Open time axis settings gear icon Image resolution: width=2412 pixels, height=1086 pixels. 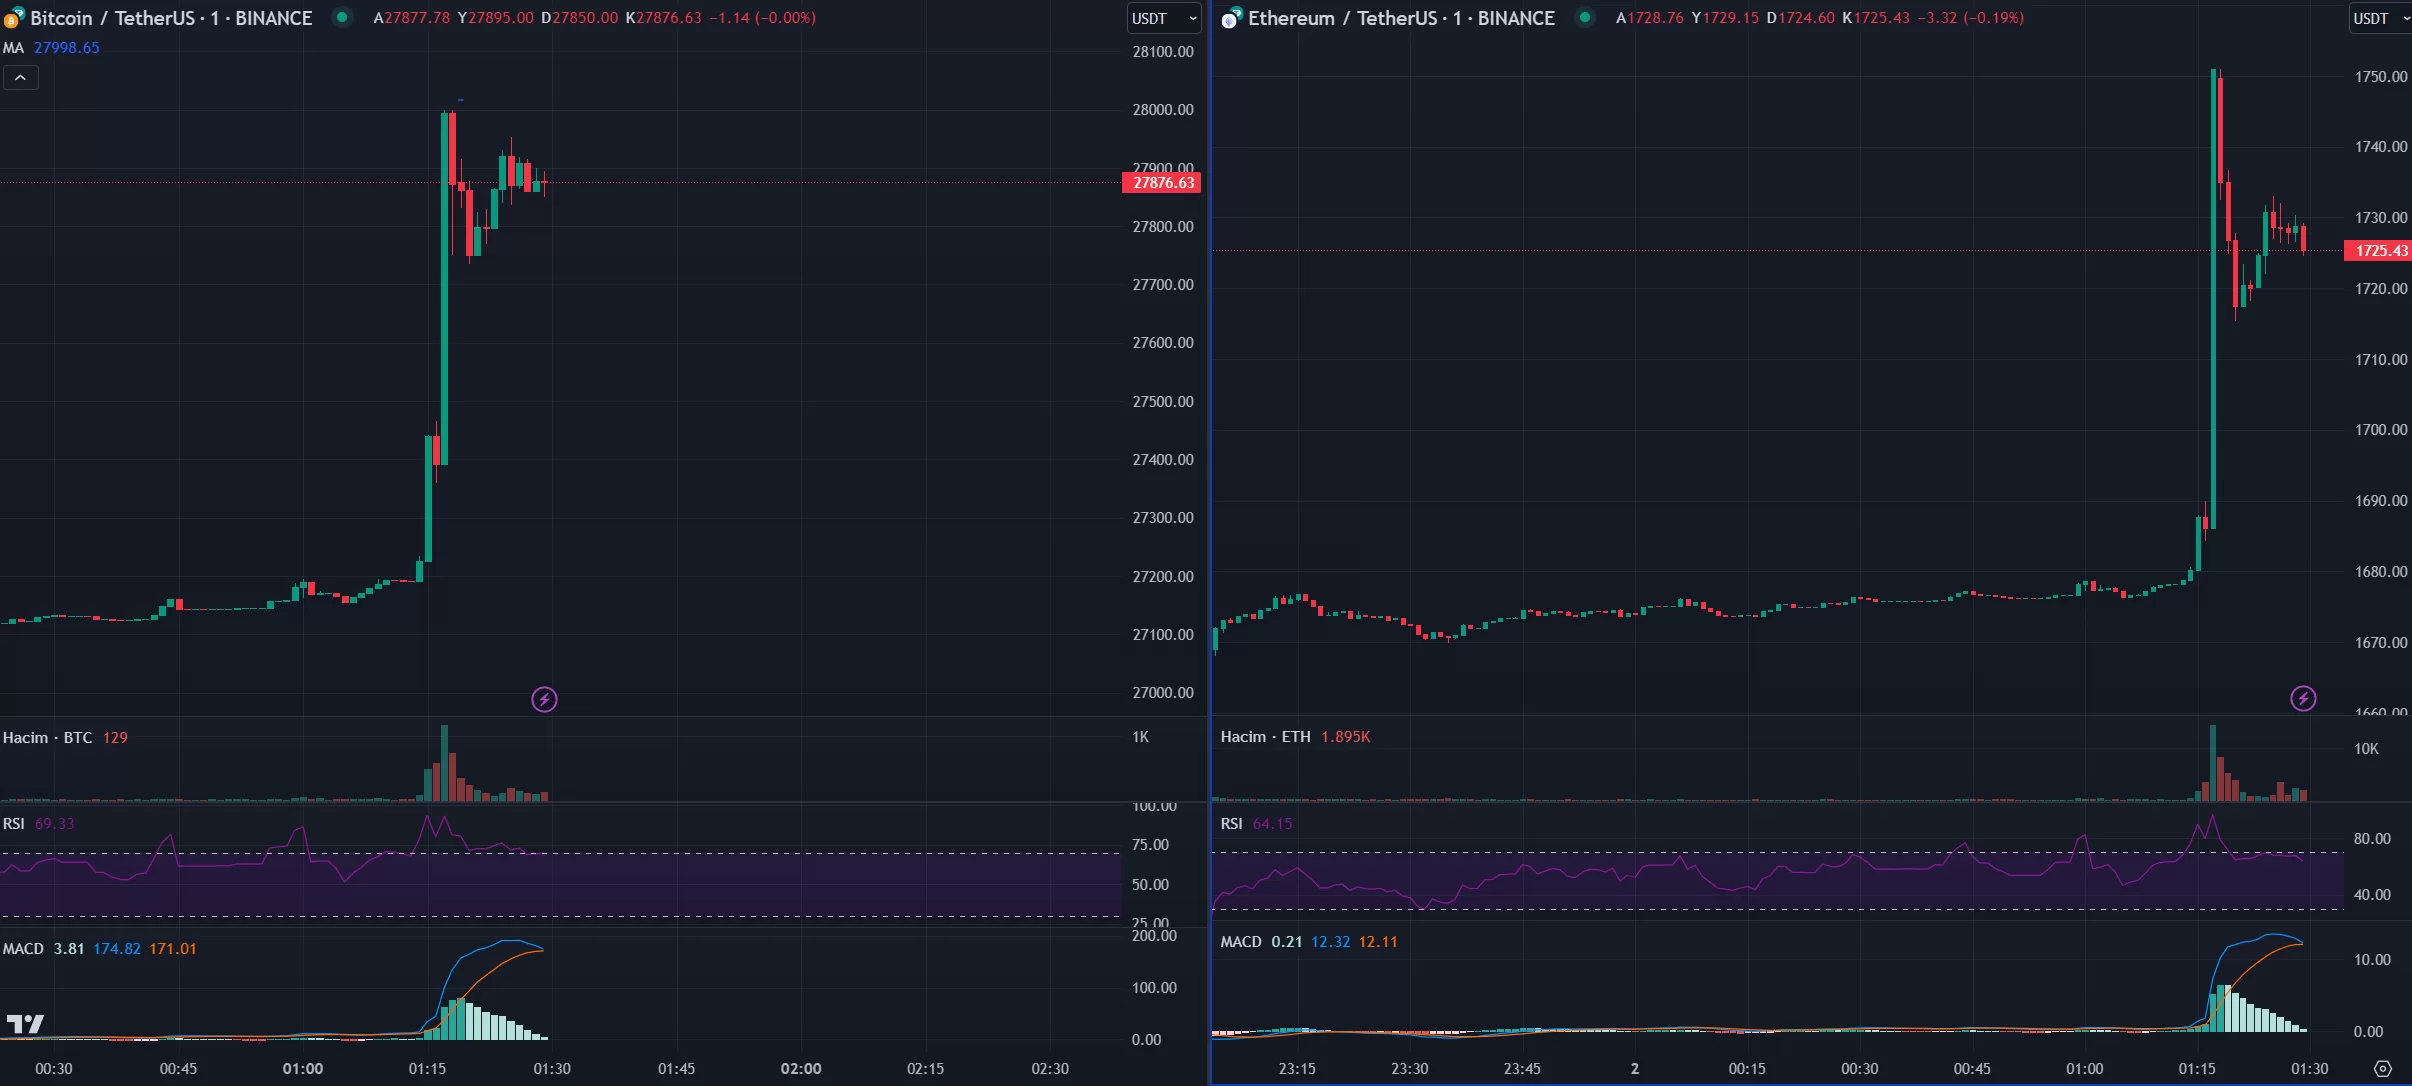click(x=2383, y=1069)
